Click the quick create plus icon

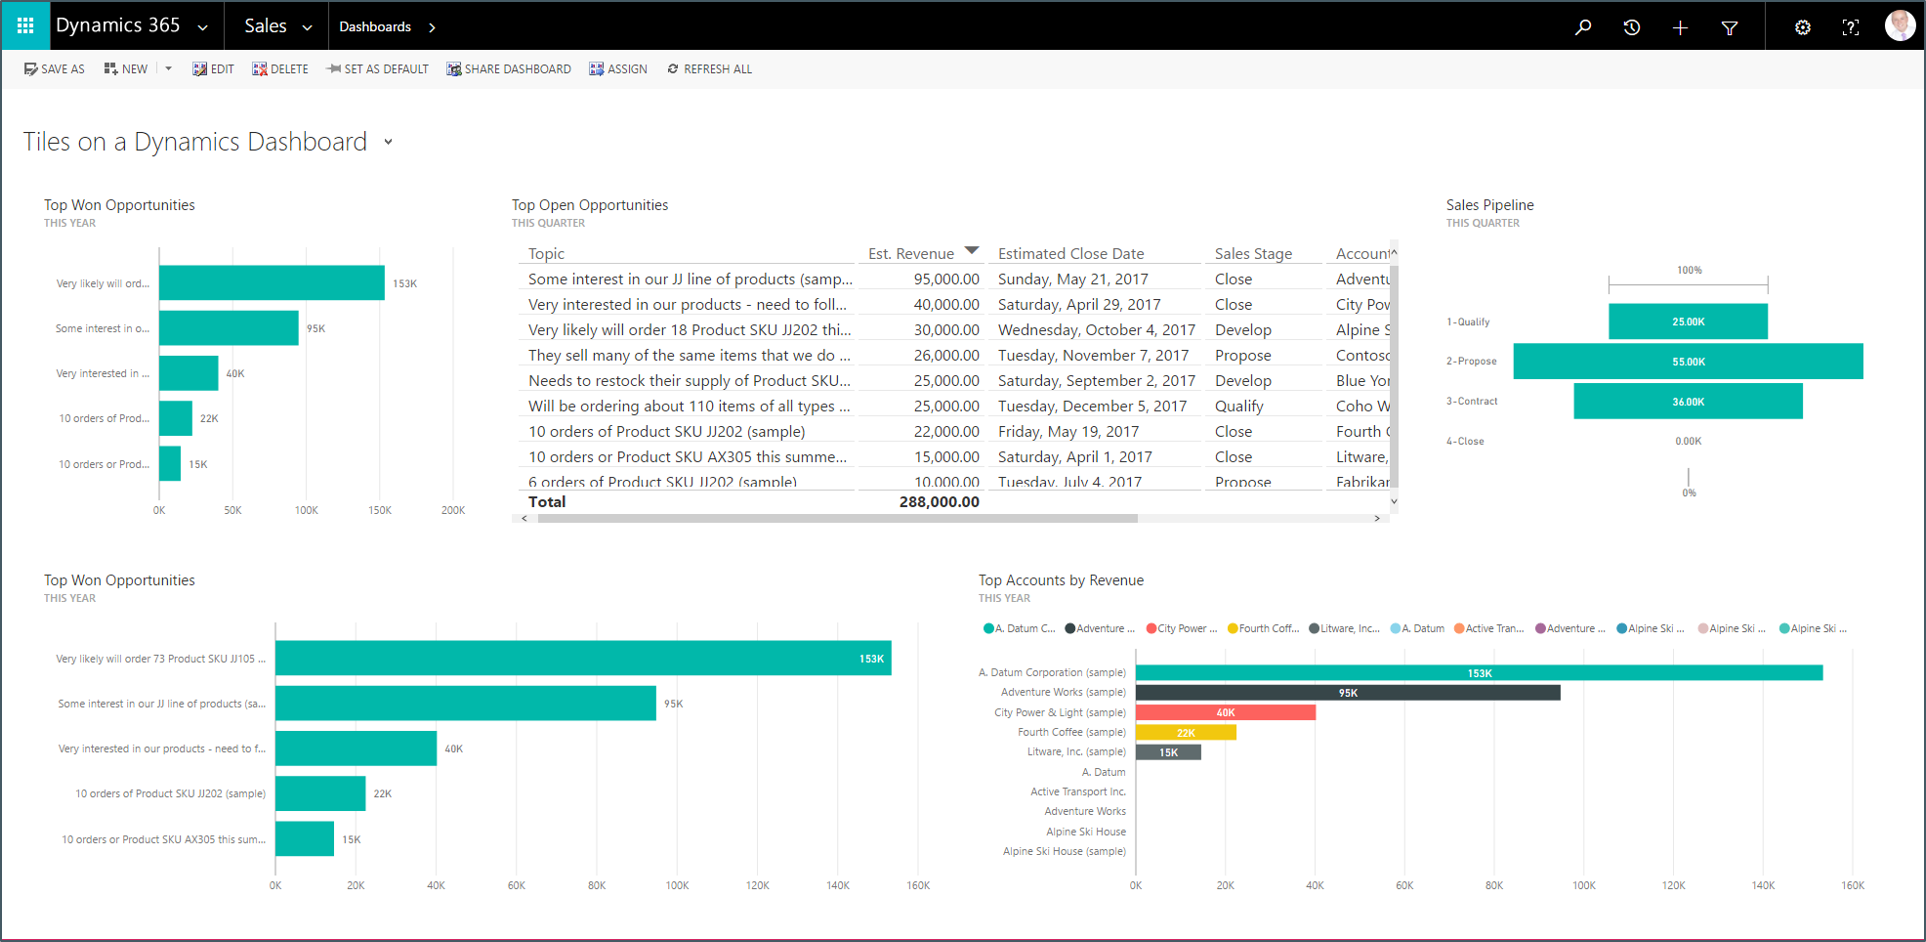1681,27
